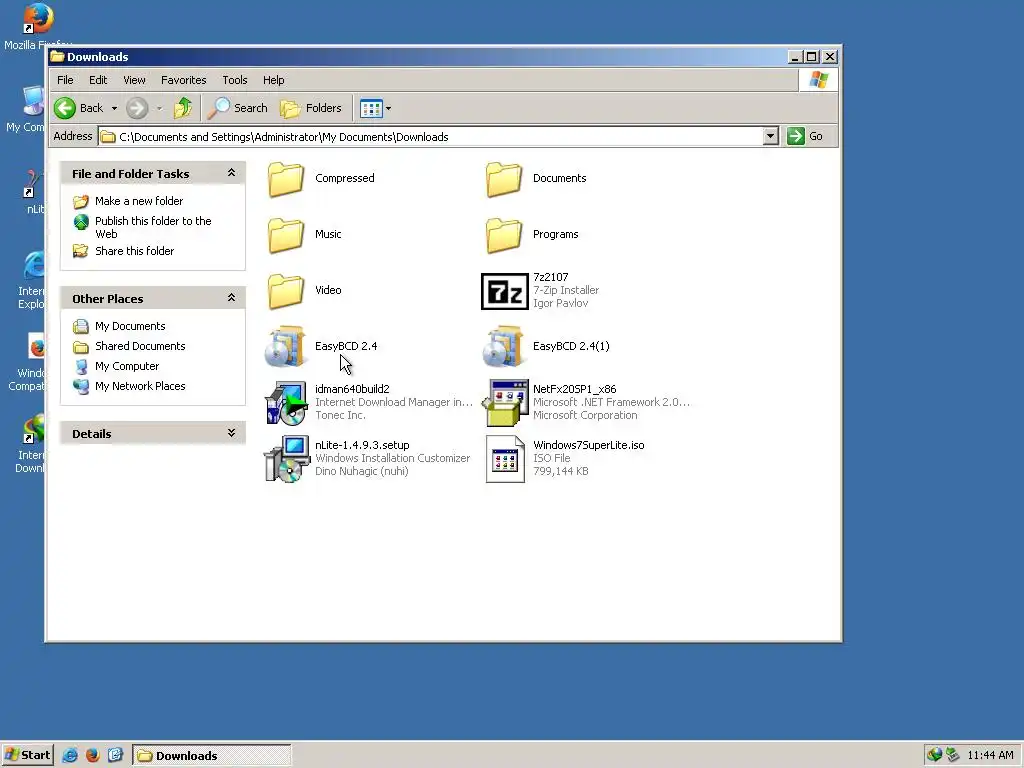1024x768 pixels.
Task: Open the Views icon button
Action: coord(371,108)
